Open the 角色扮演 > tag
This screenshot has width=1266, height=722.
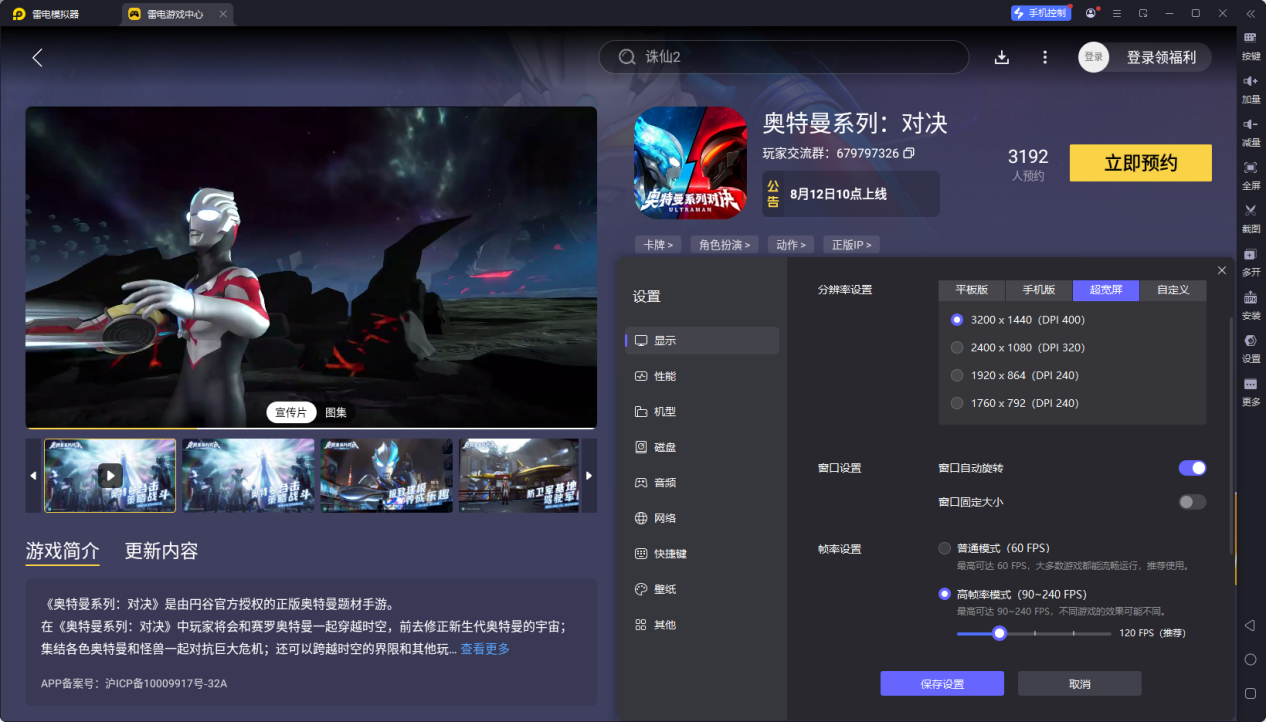point(725,245)
